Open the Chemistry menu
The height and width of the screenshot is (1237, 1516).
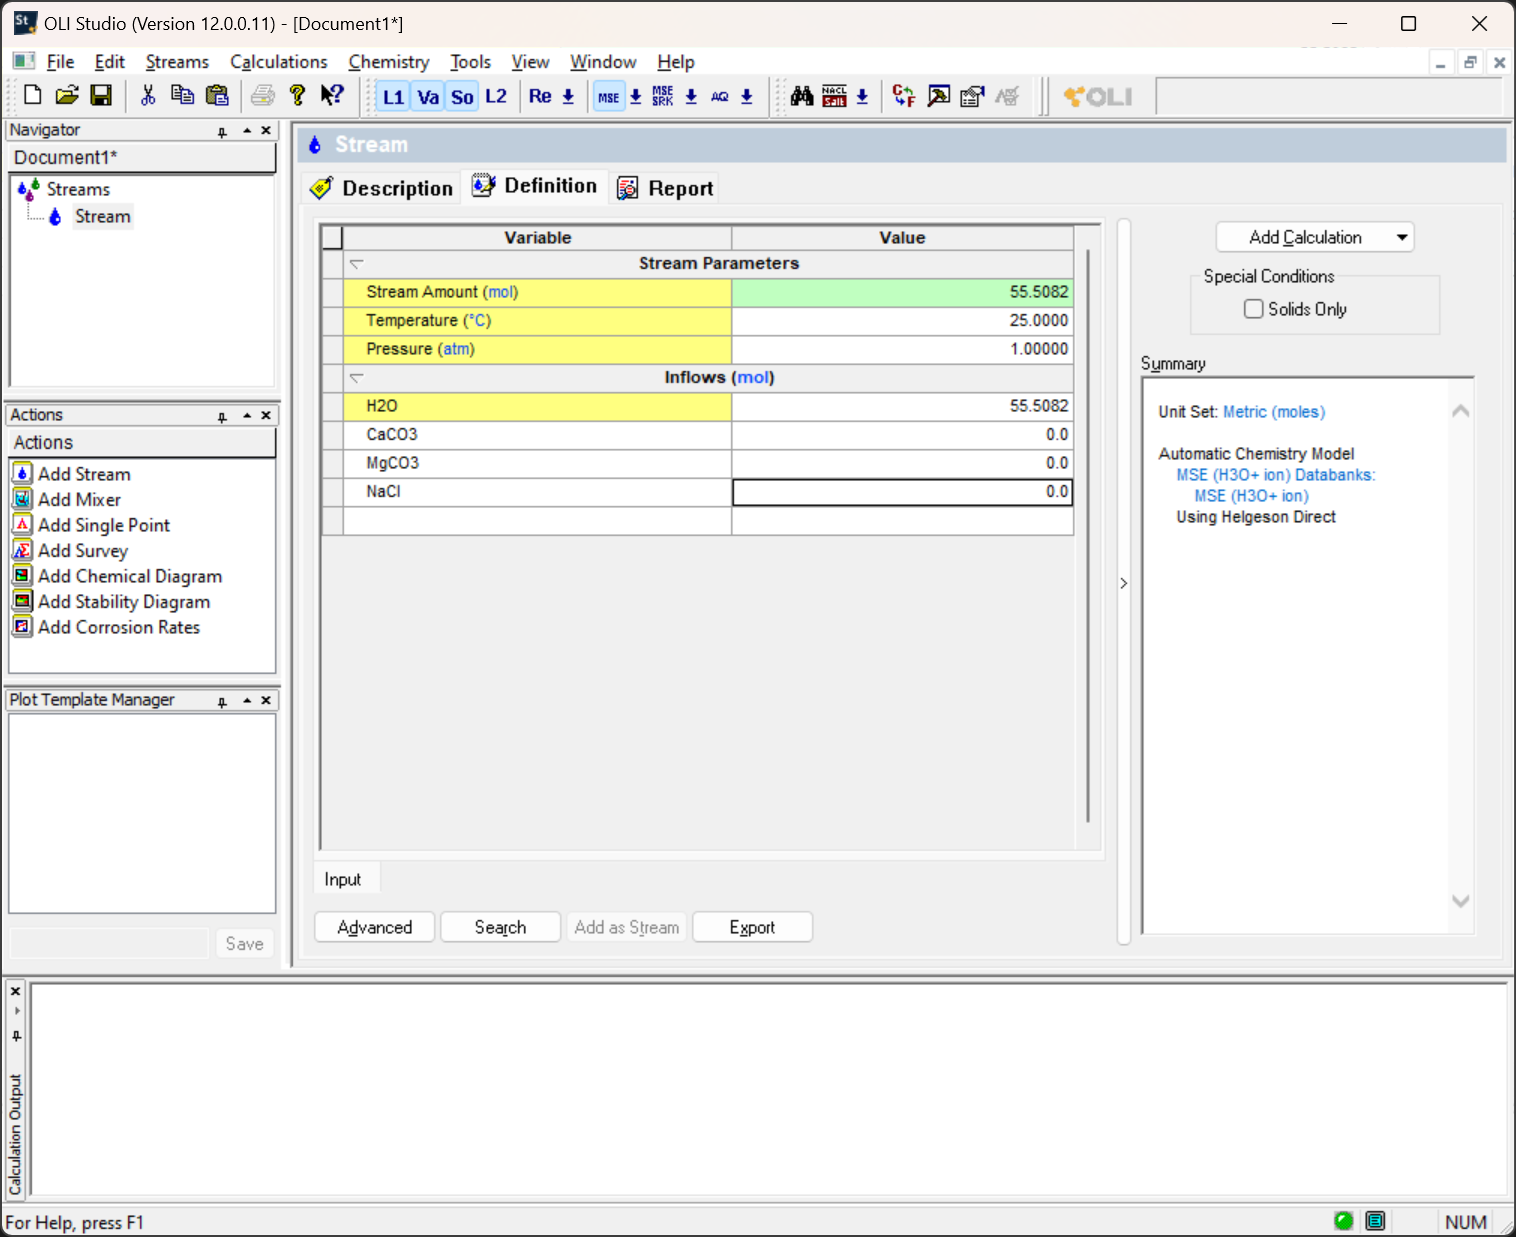389,62
